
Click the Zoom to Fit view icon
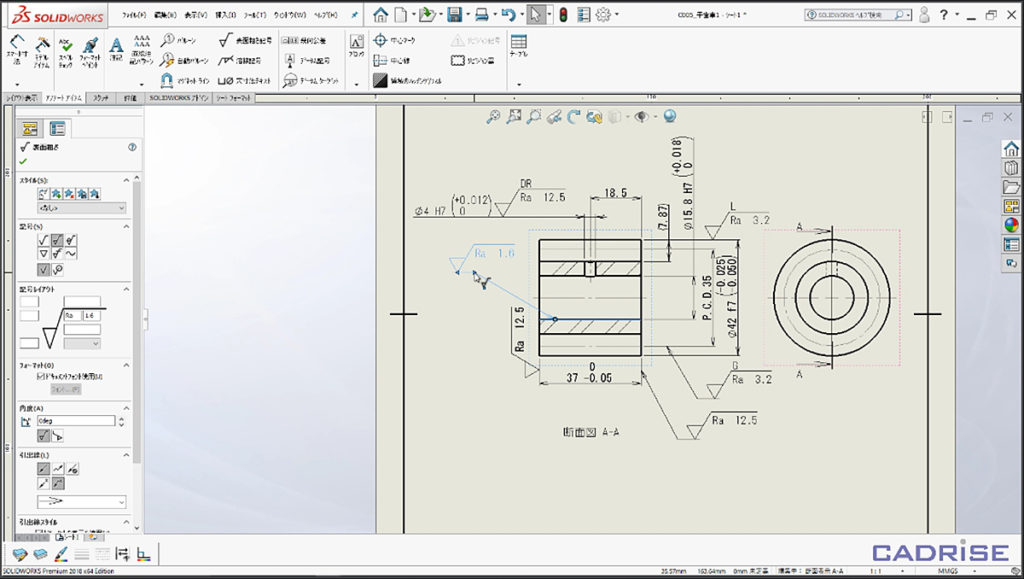pos(493,117)
